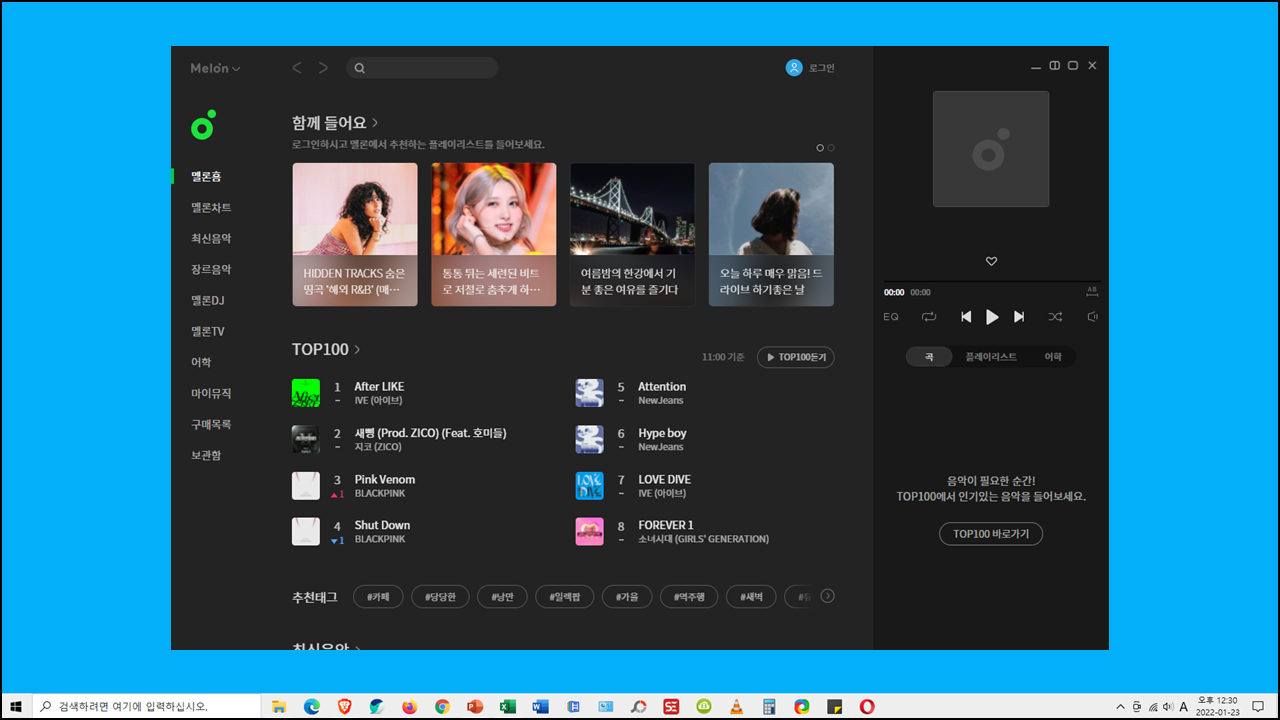This screenshot has height=720, width=1280.
Task: Play the current track
Action: [992, 317]
